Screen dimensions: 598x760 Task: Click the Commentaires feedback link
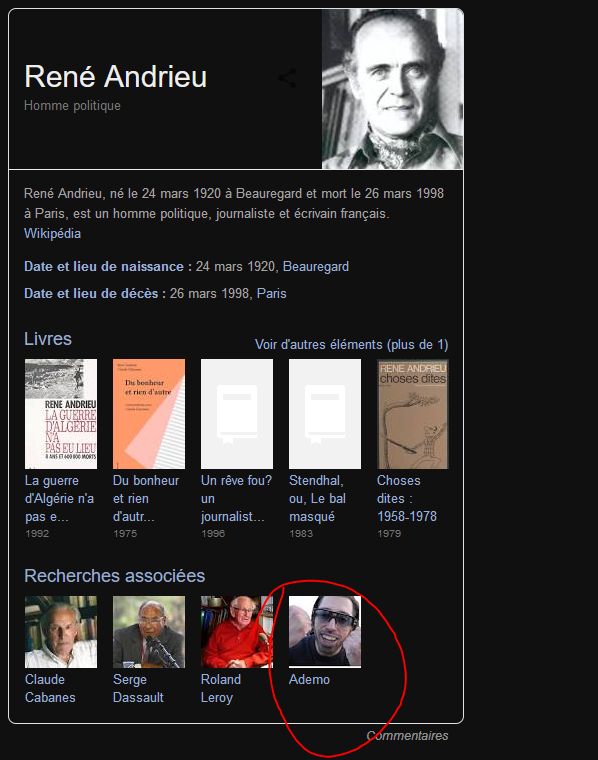407,736
